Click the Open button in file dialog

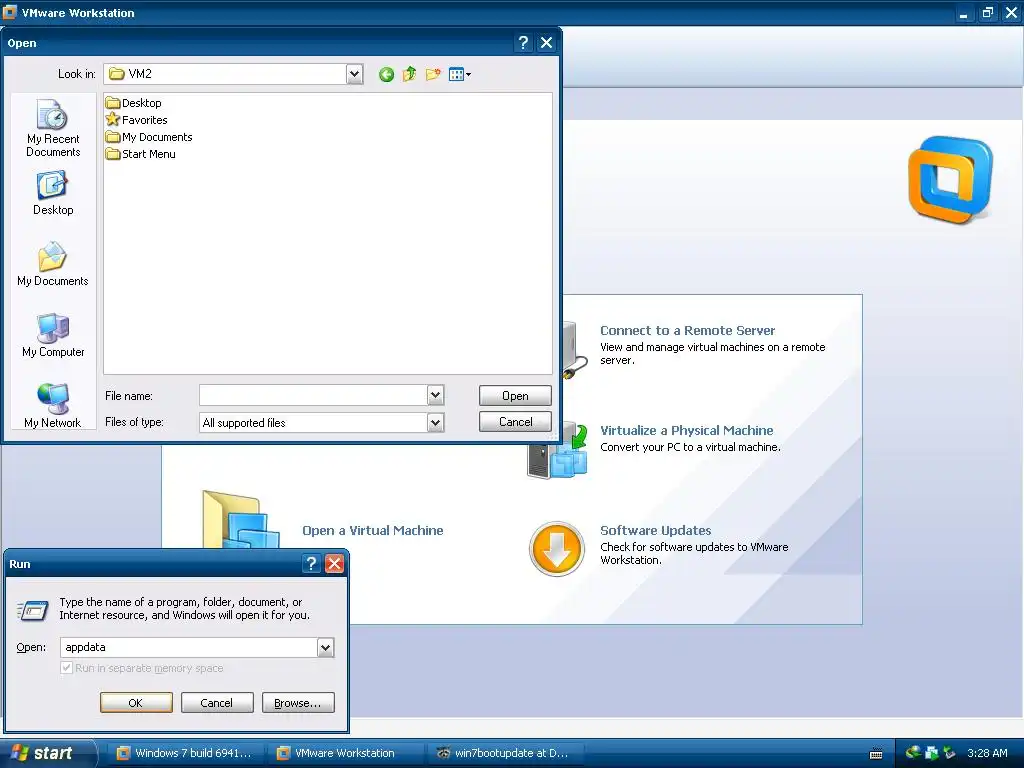515,396
